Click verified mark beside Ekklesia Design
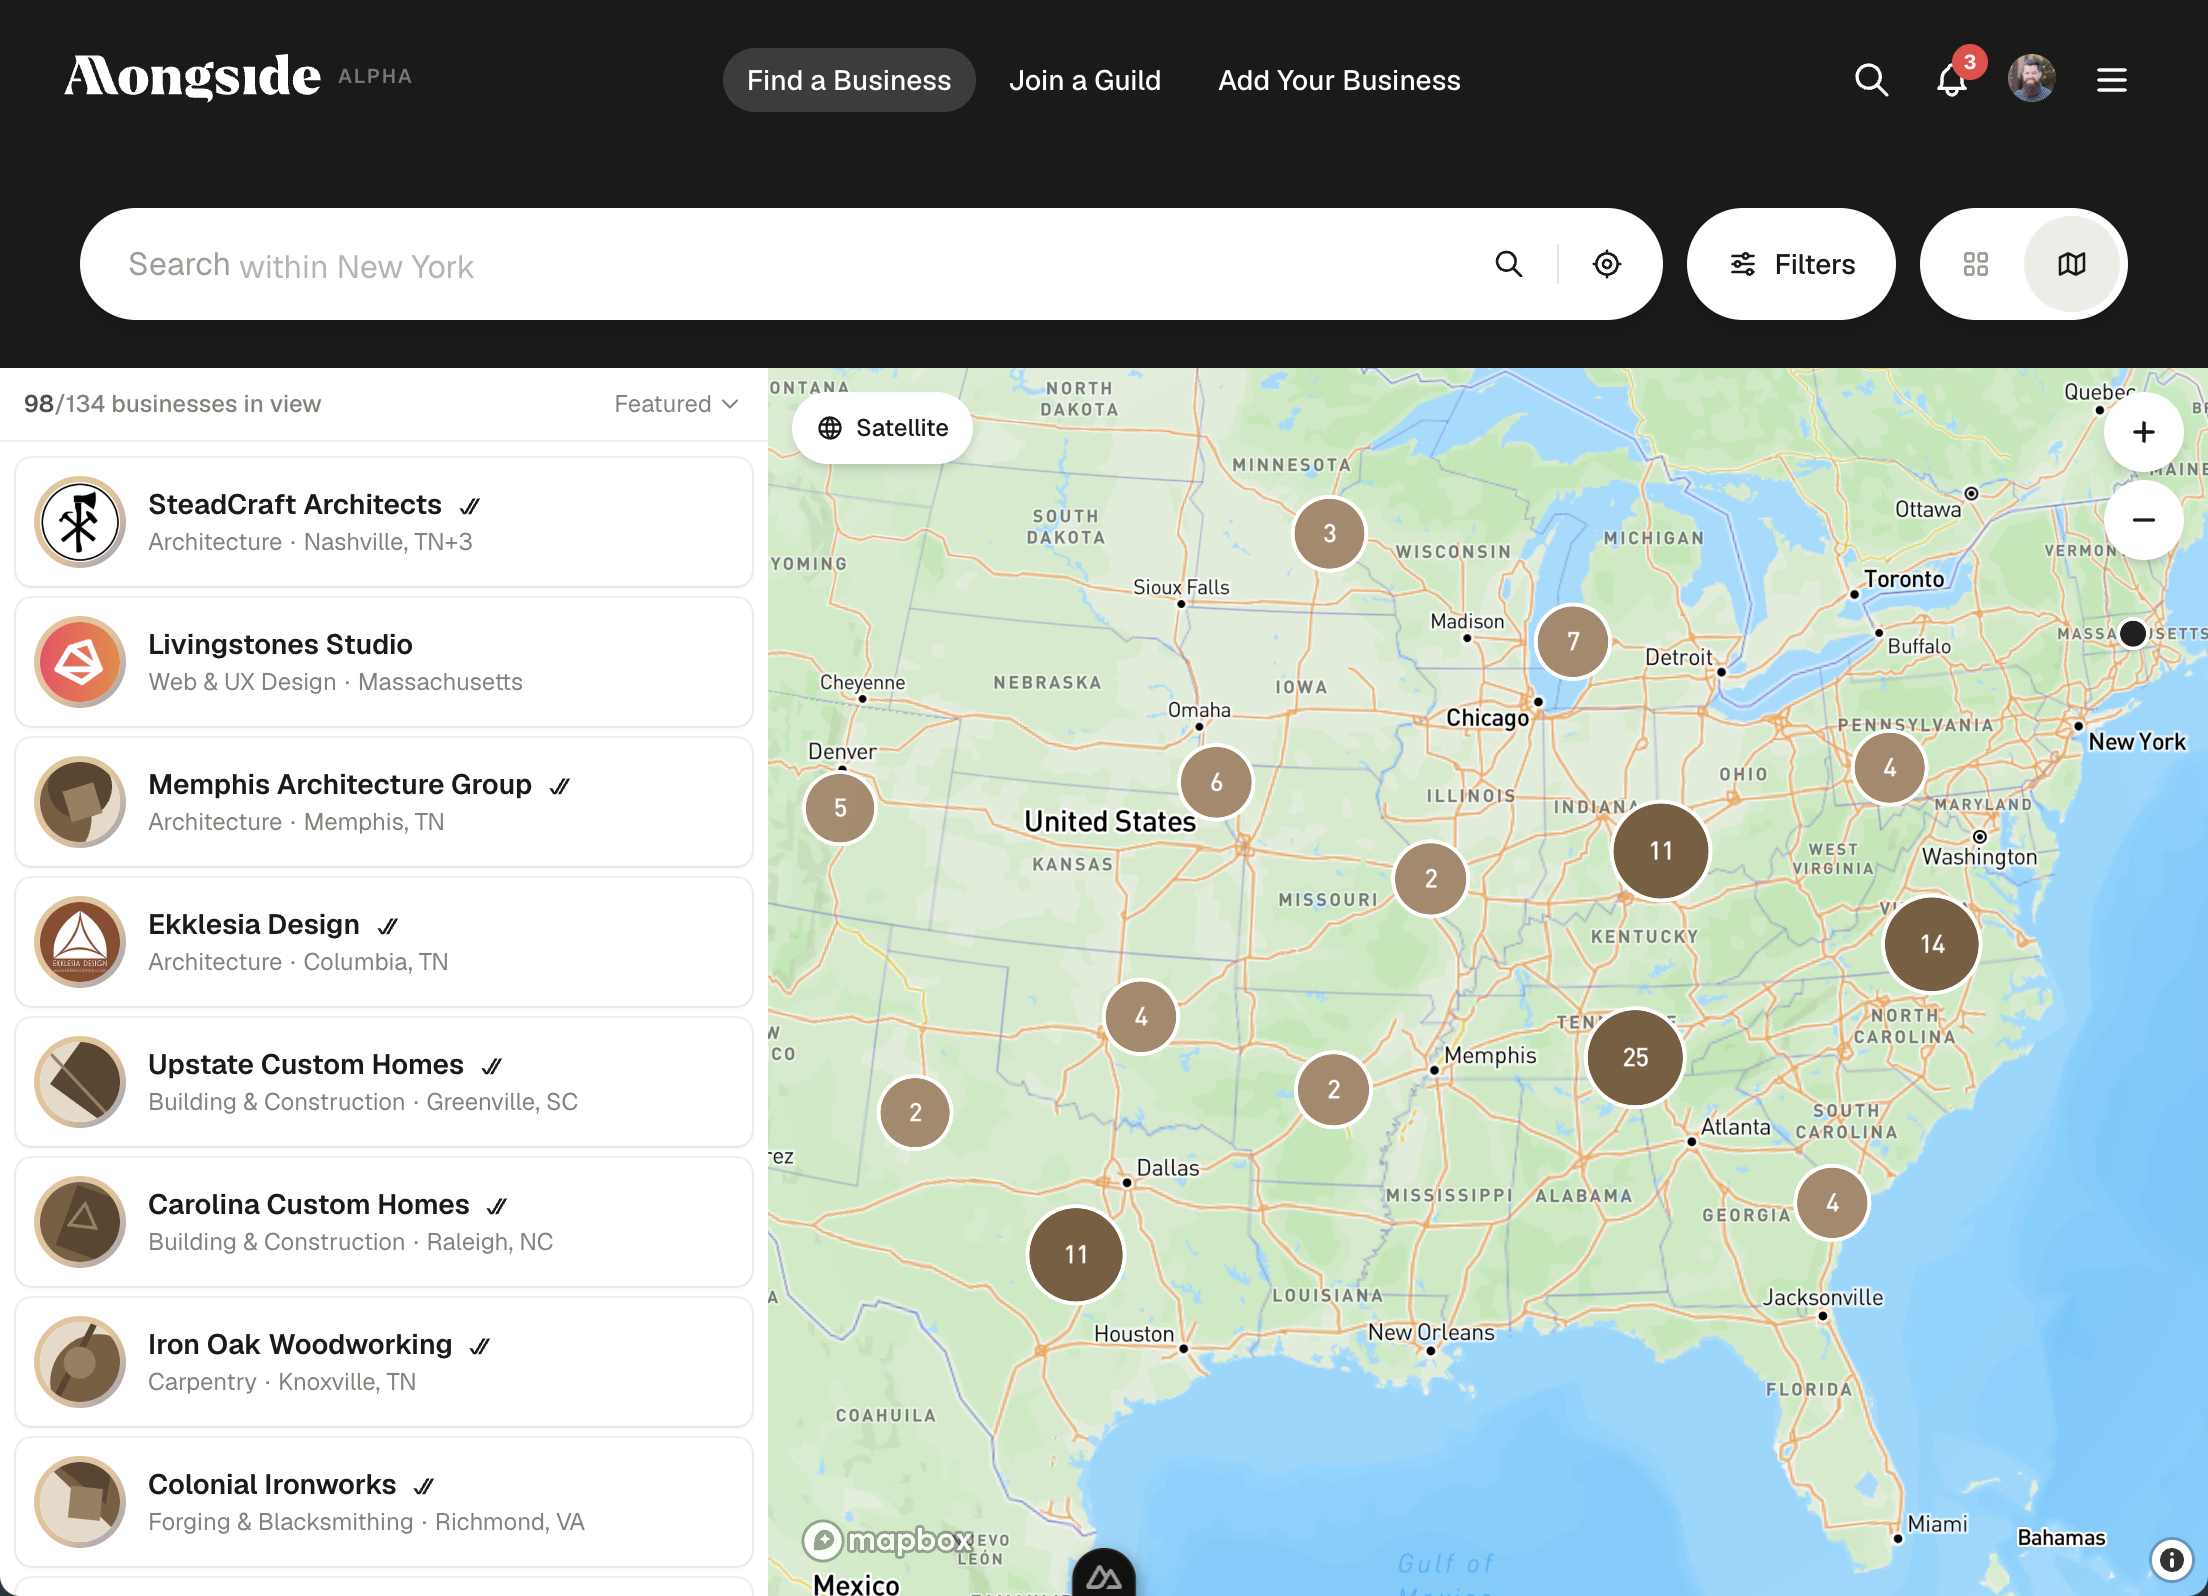This screenshot has width=2208, height=1596. coord(388,927)
